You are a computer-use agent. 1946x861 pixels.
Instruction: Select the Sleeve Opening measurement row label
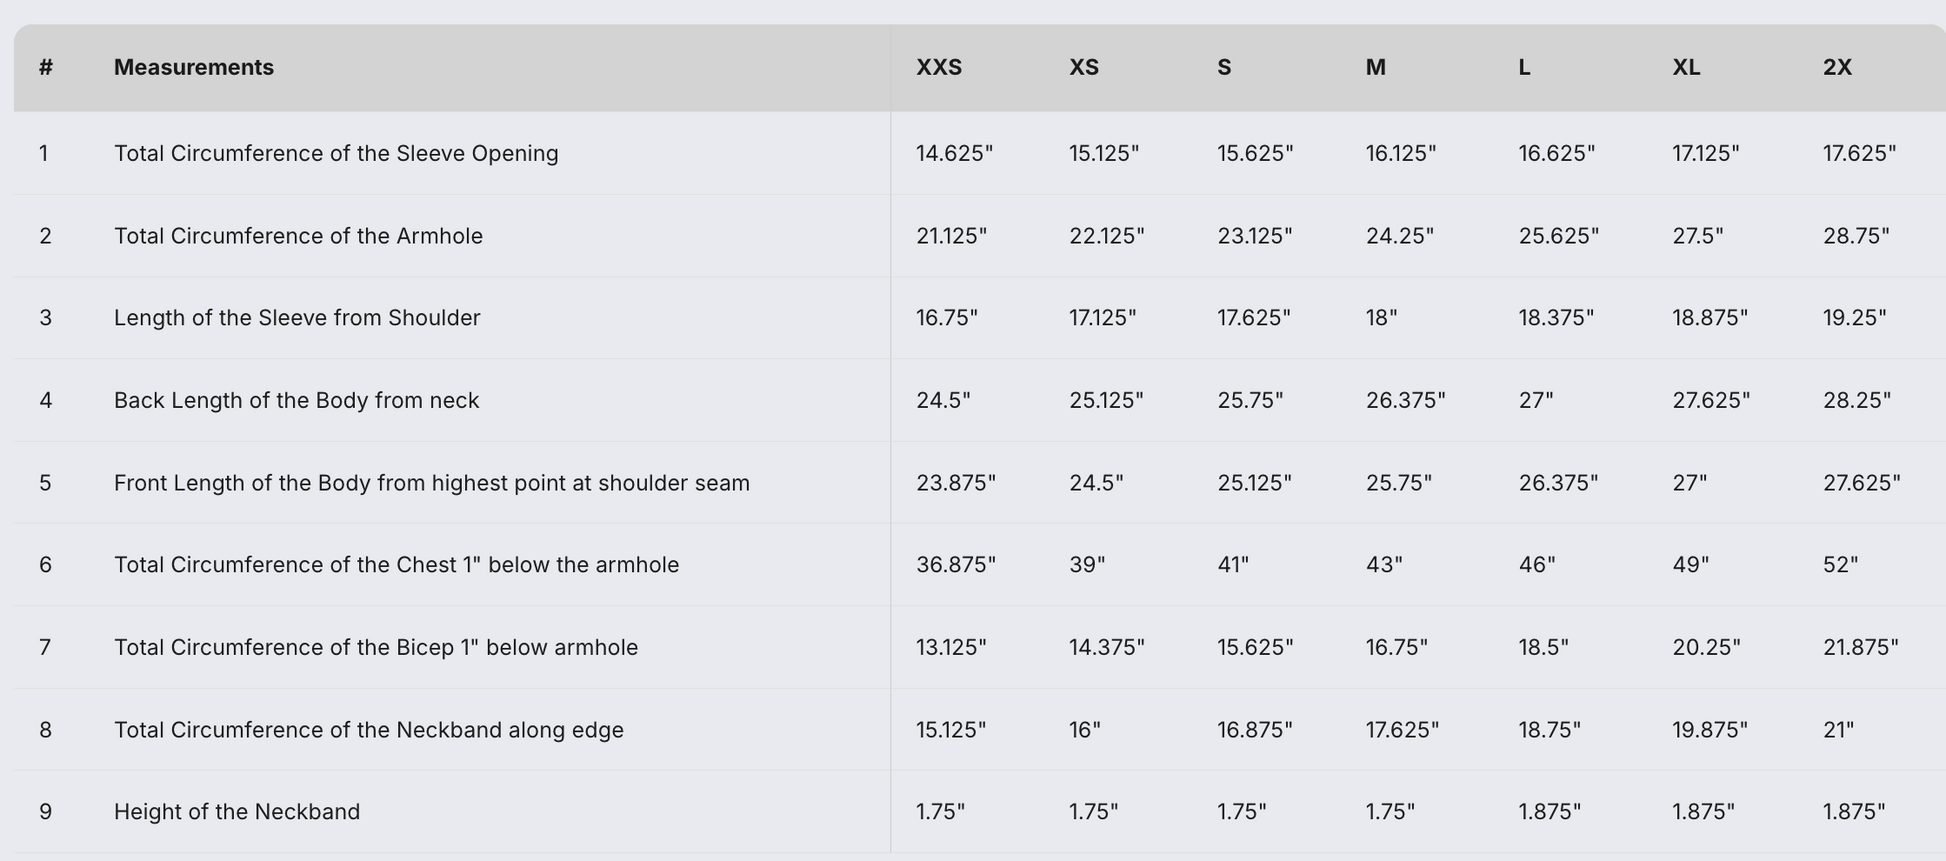coord(336,153)
